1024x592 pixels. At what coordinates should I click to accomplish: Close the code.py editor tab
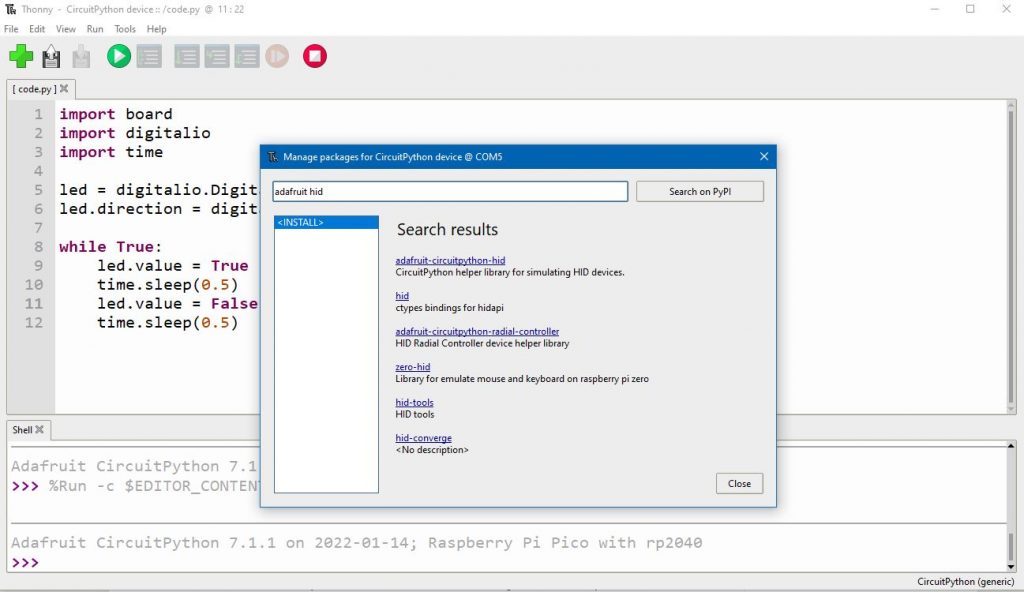[64, 89]
